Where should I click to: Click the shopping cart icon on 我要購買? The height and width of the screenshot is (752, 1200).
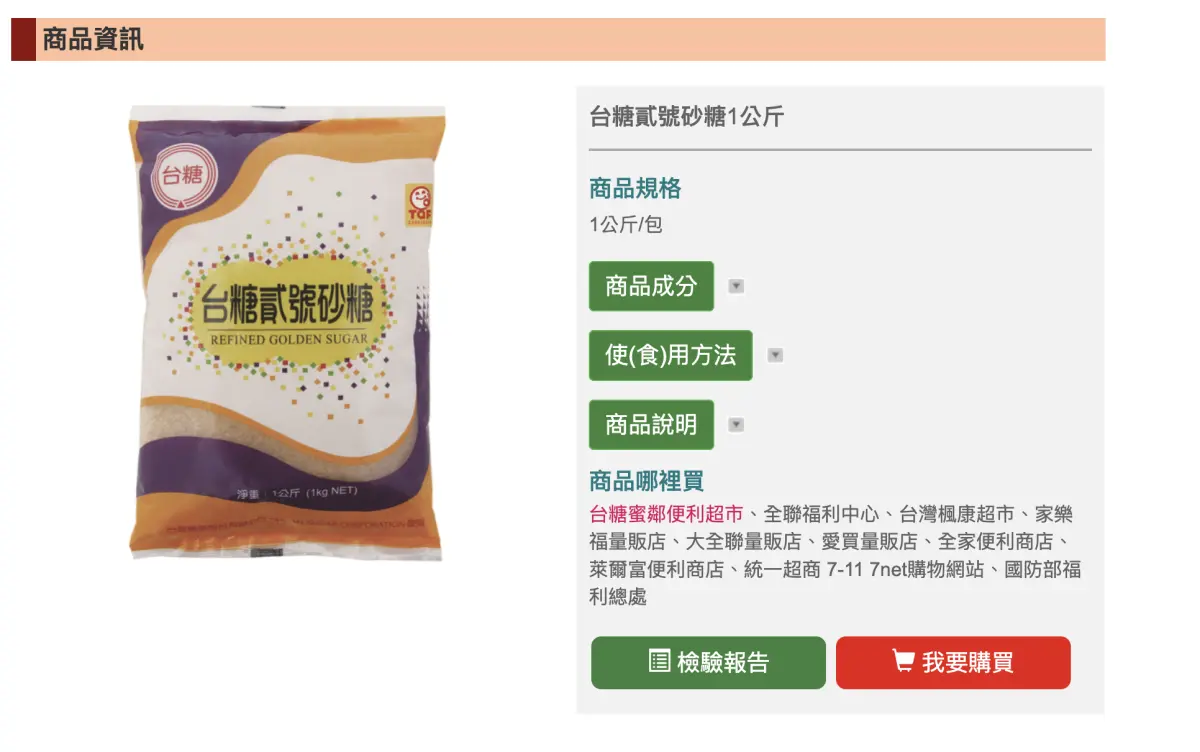click(902, 661)
